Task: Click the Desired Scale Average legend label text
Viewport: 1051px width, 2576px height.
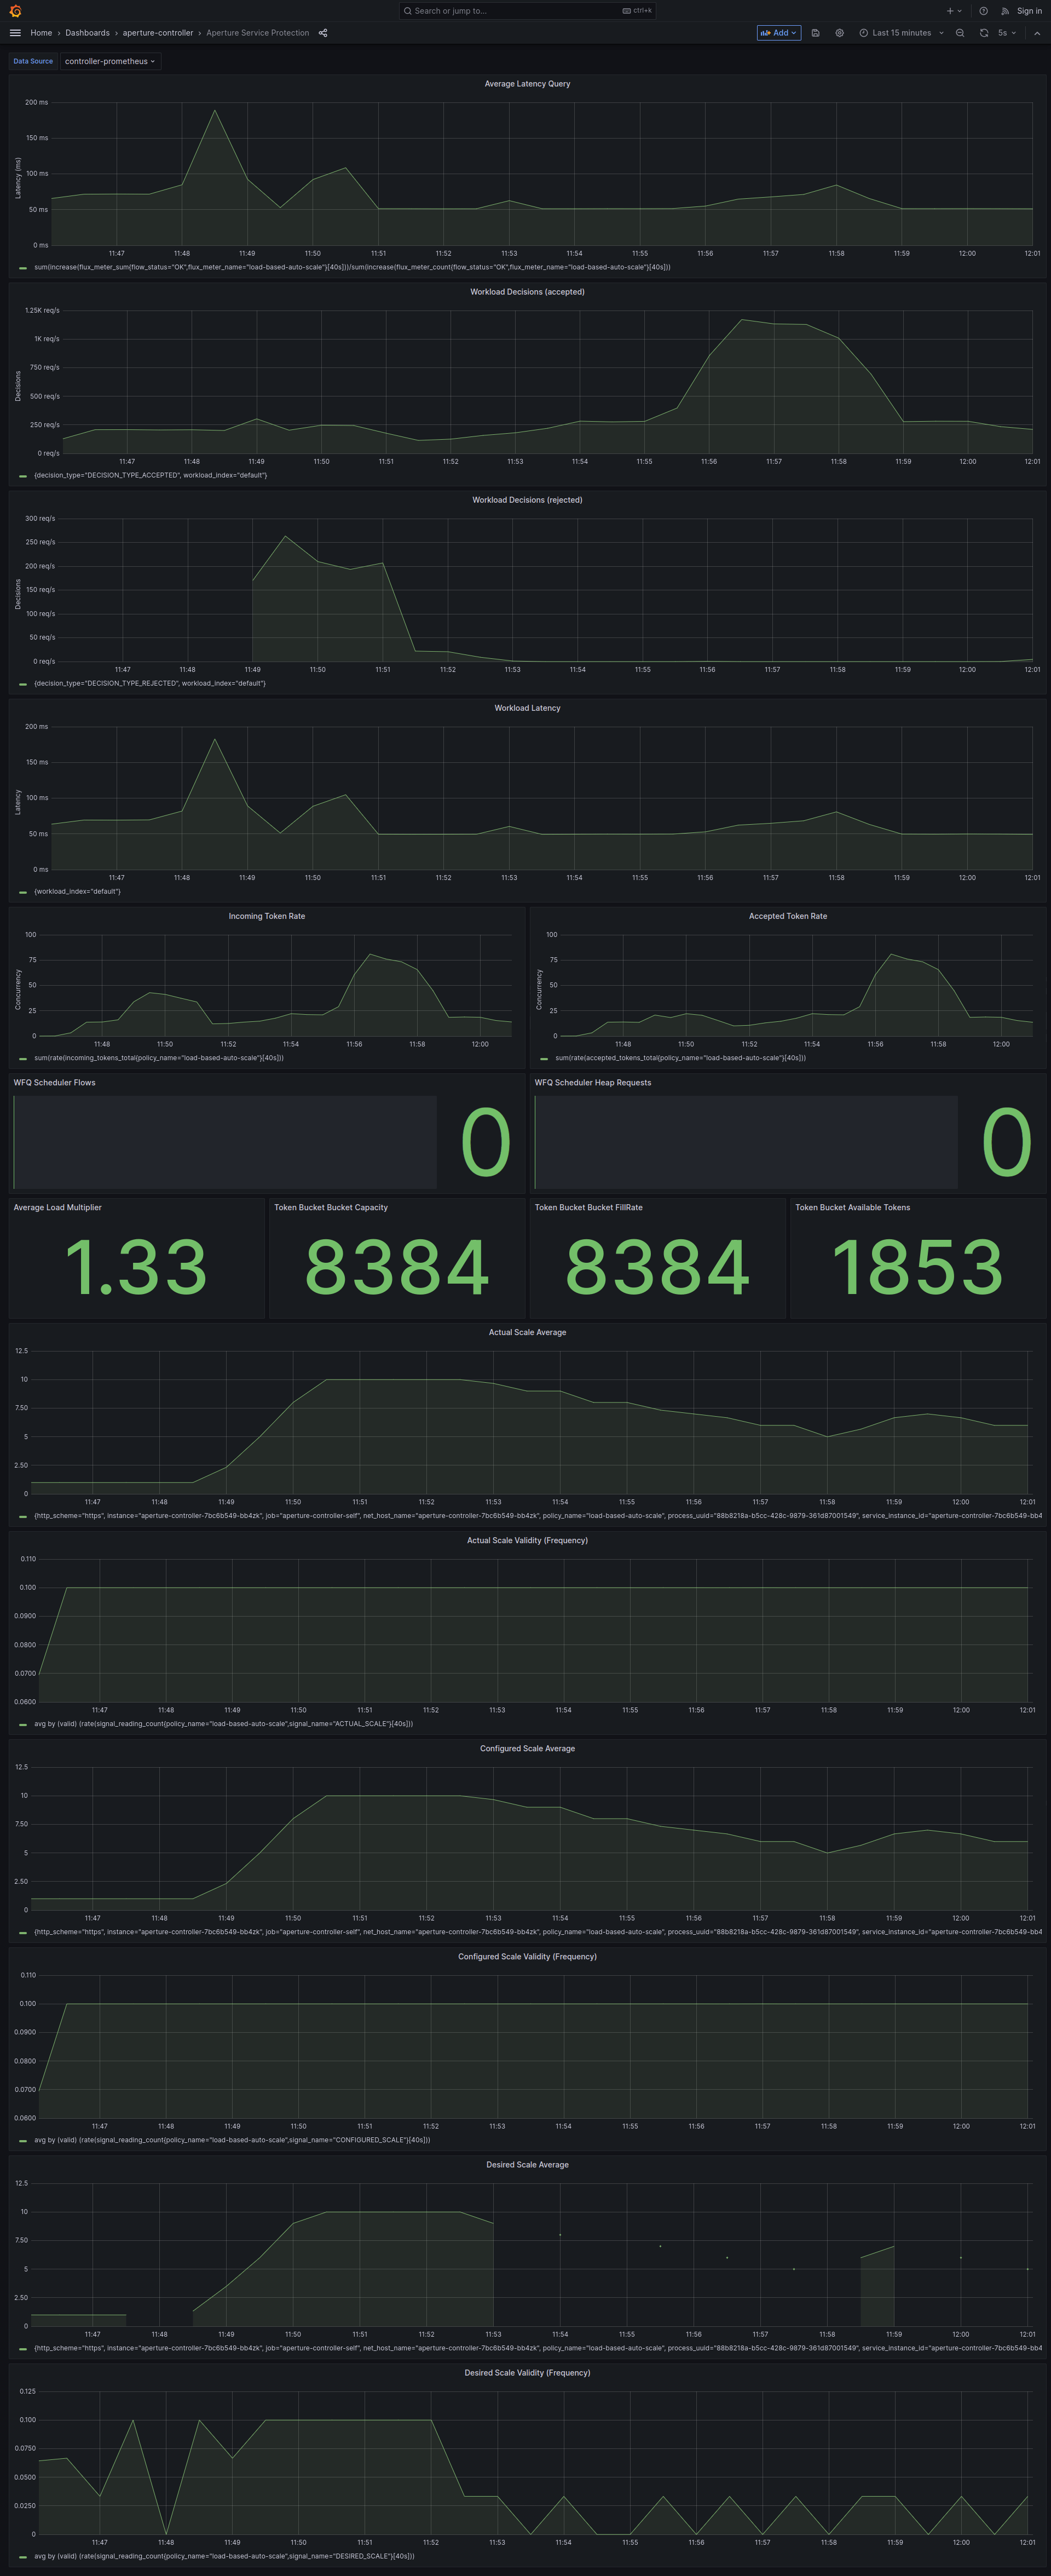Action: (538, 2347)
